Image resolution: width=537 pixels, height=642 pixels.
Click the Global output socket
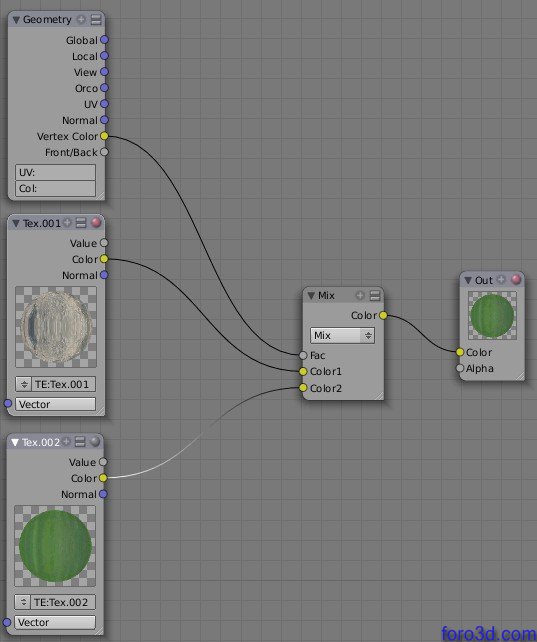pos(104,40)
